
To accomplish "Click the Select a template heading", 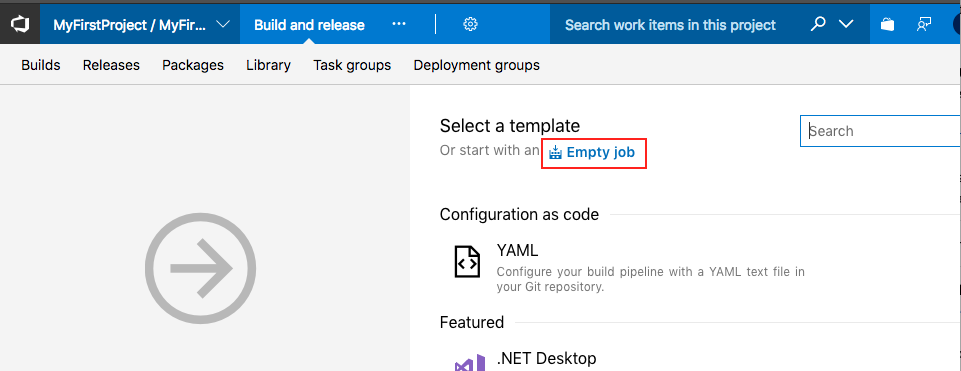I will [x=510, y=126].
